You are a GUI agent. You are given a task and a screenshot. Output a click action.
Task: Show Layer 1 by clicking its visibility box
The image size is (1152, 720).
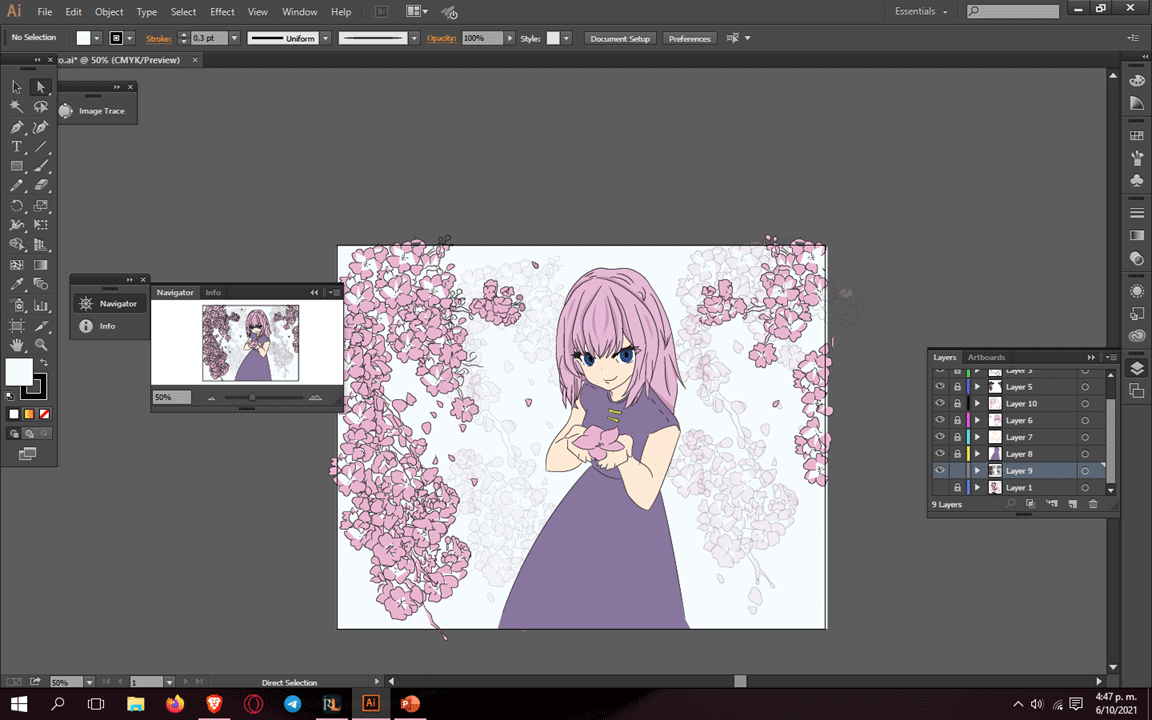pyautogui.click(x=940, y=487)
